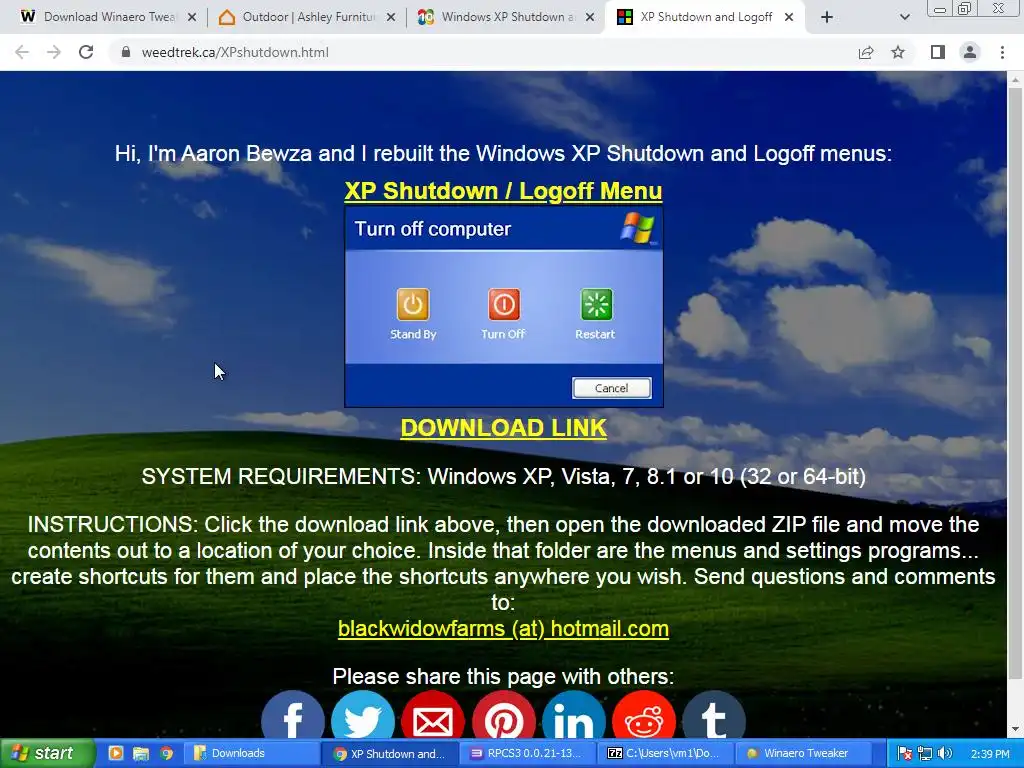The width and height of the screenshot is (1024, 768).
Task: Reload the current page
Action: point(86,52)
